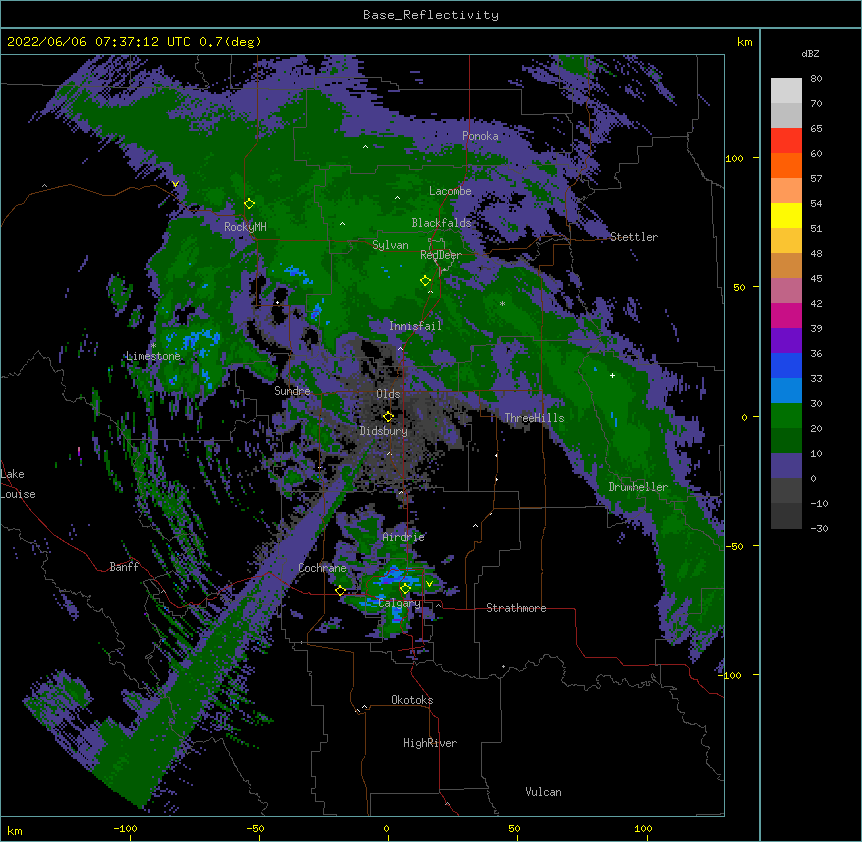Image resolution: width=862 pixels, height=842 pixels.
Task: Click the Sundre city label
Action: 292,391
